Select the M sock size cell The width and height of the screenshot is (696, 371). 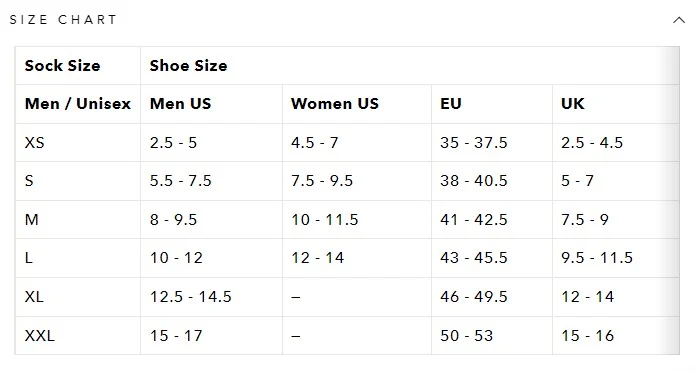78,220
